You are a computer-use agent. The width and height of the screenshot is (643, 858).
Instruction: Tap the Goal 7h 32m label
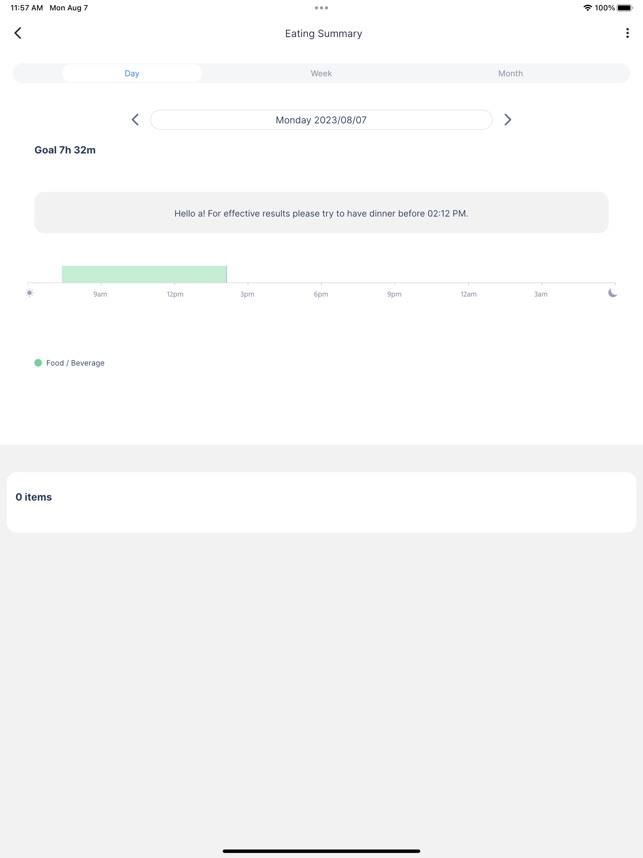point(65,150)
